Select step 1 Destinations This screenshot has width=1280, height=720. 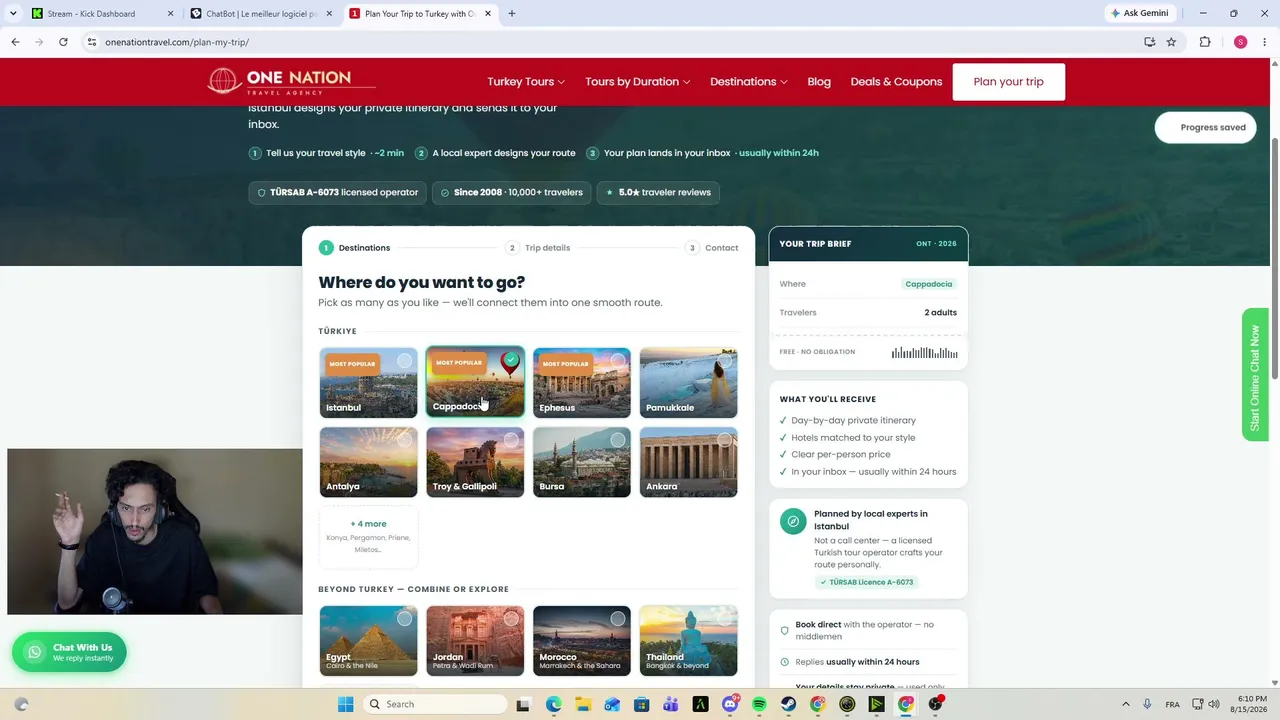point(355,248)
